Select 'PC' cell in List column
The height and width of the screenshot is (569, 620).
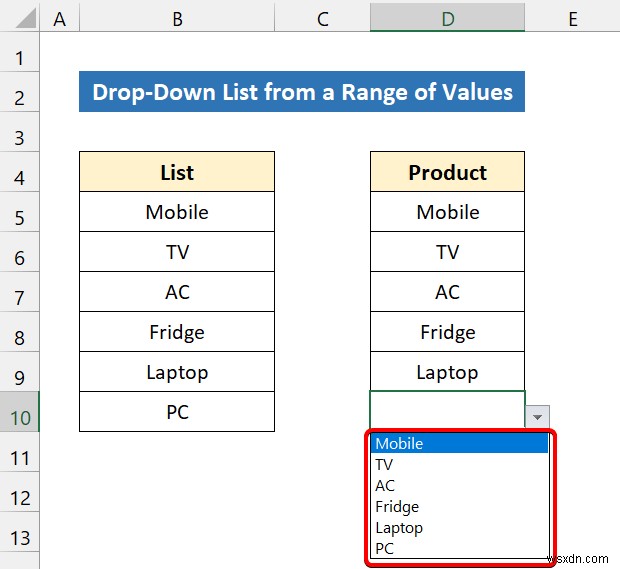tap(177, 412)
